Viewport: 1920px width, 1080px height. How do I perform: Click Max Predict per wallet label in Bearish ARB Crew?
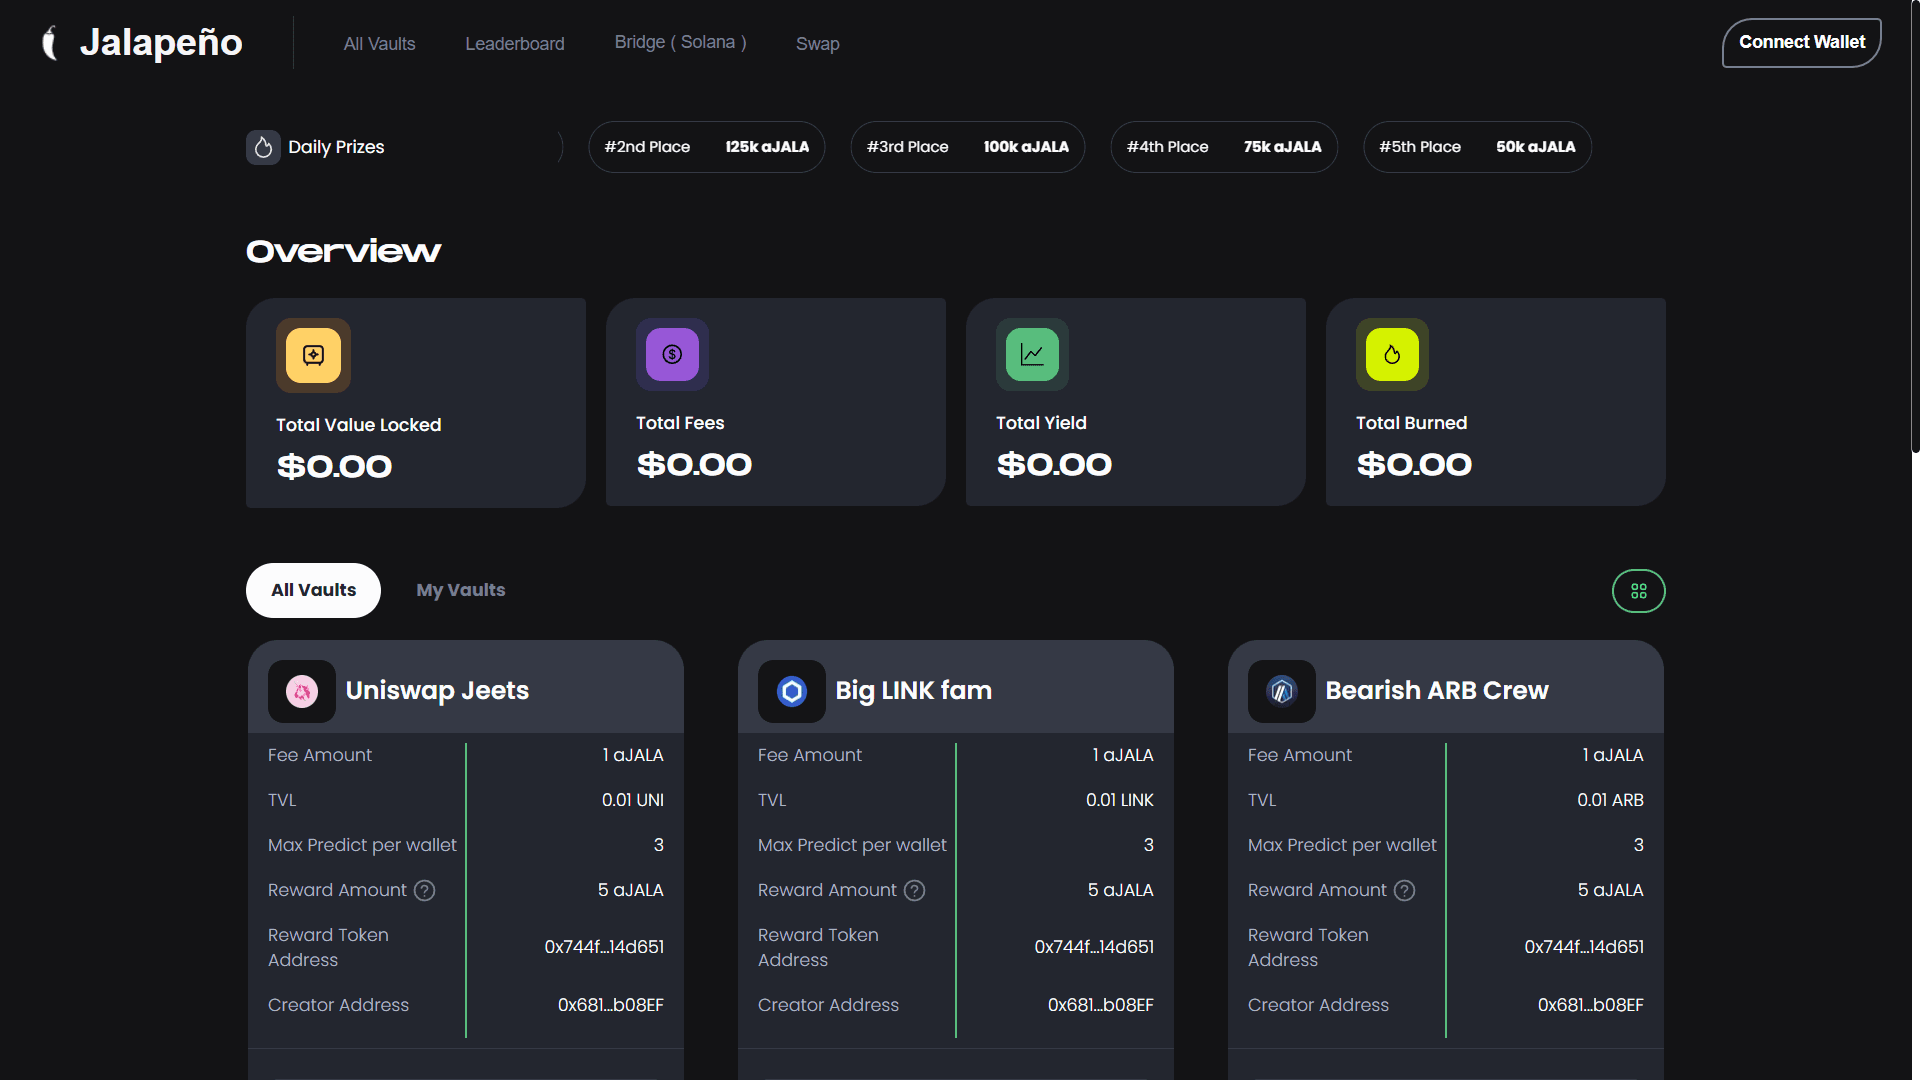pyautogui.click(x=1342, y=845)
